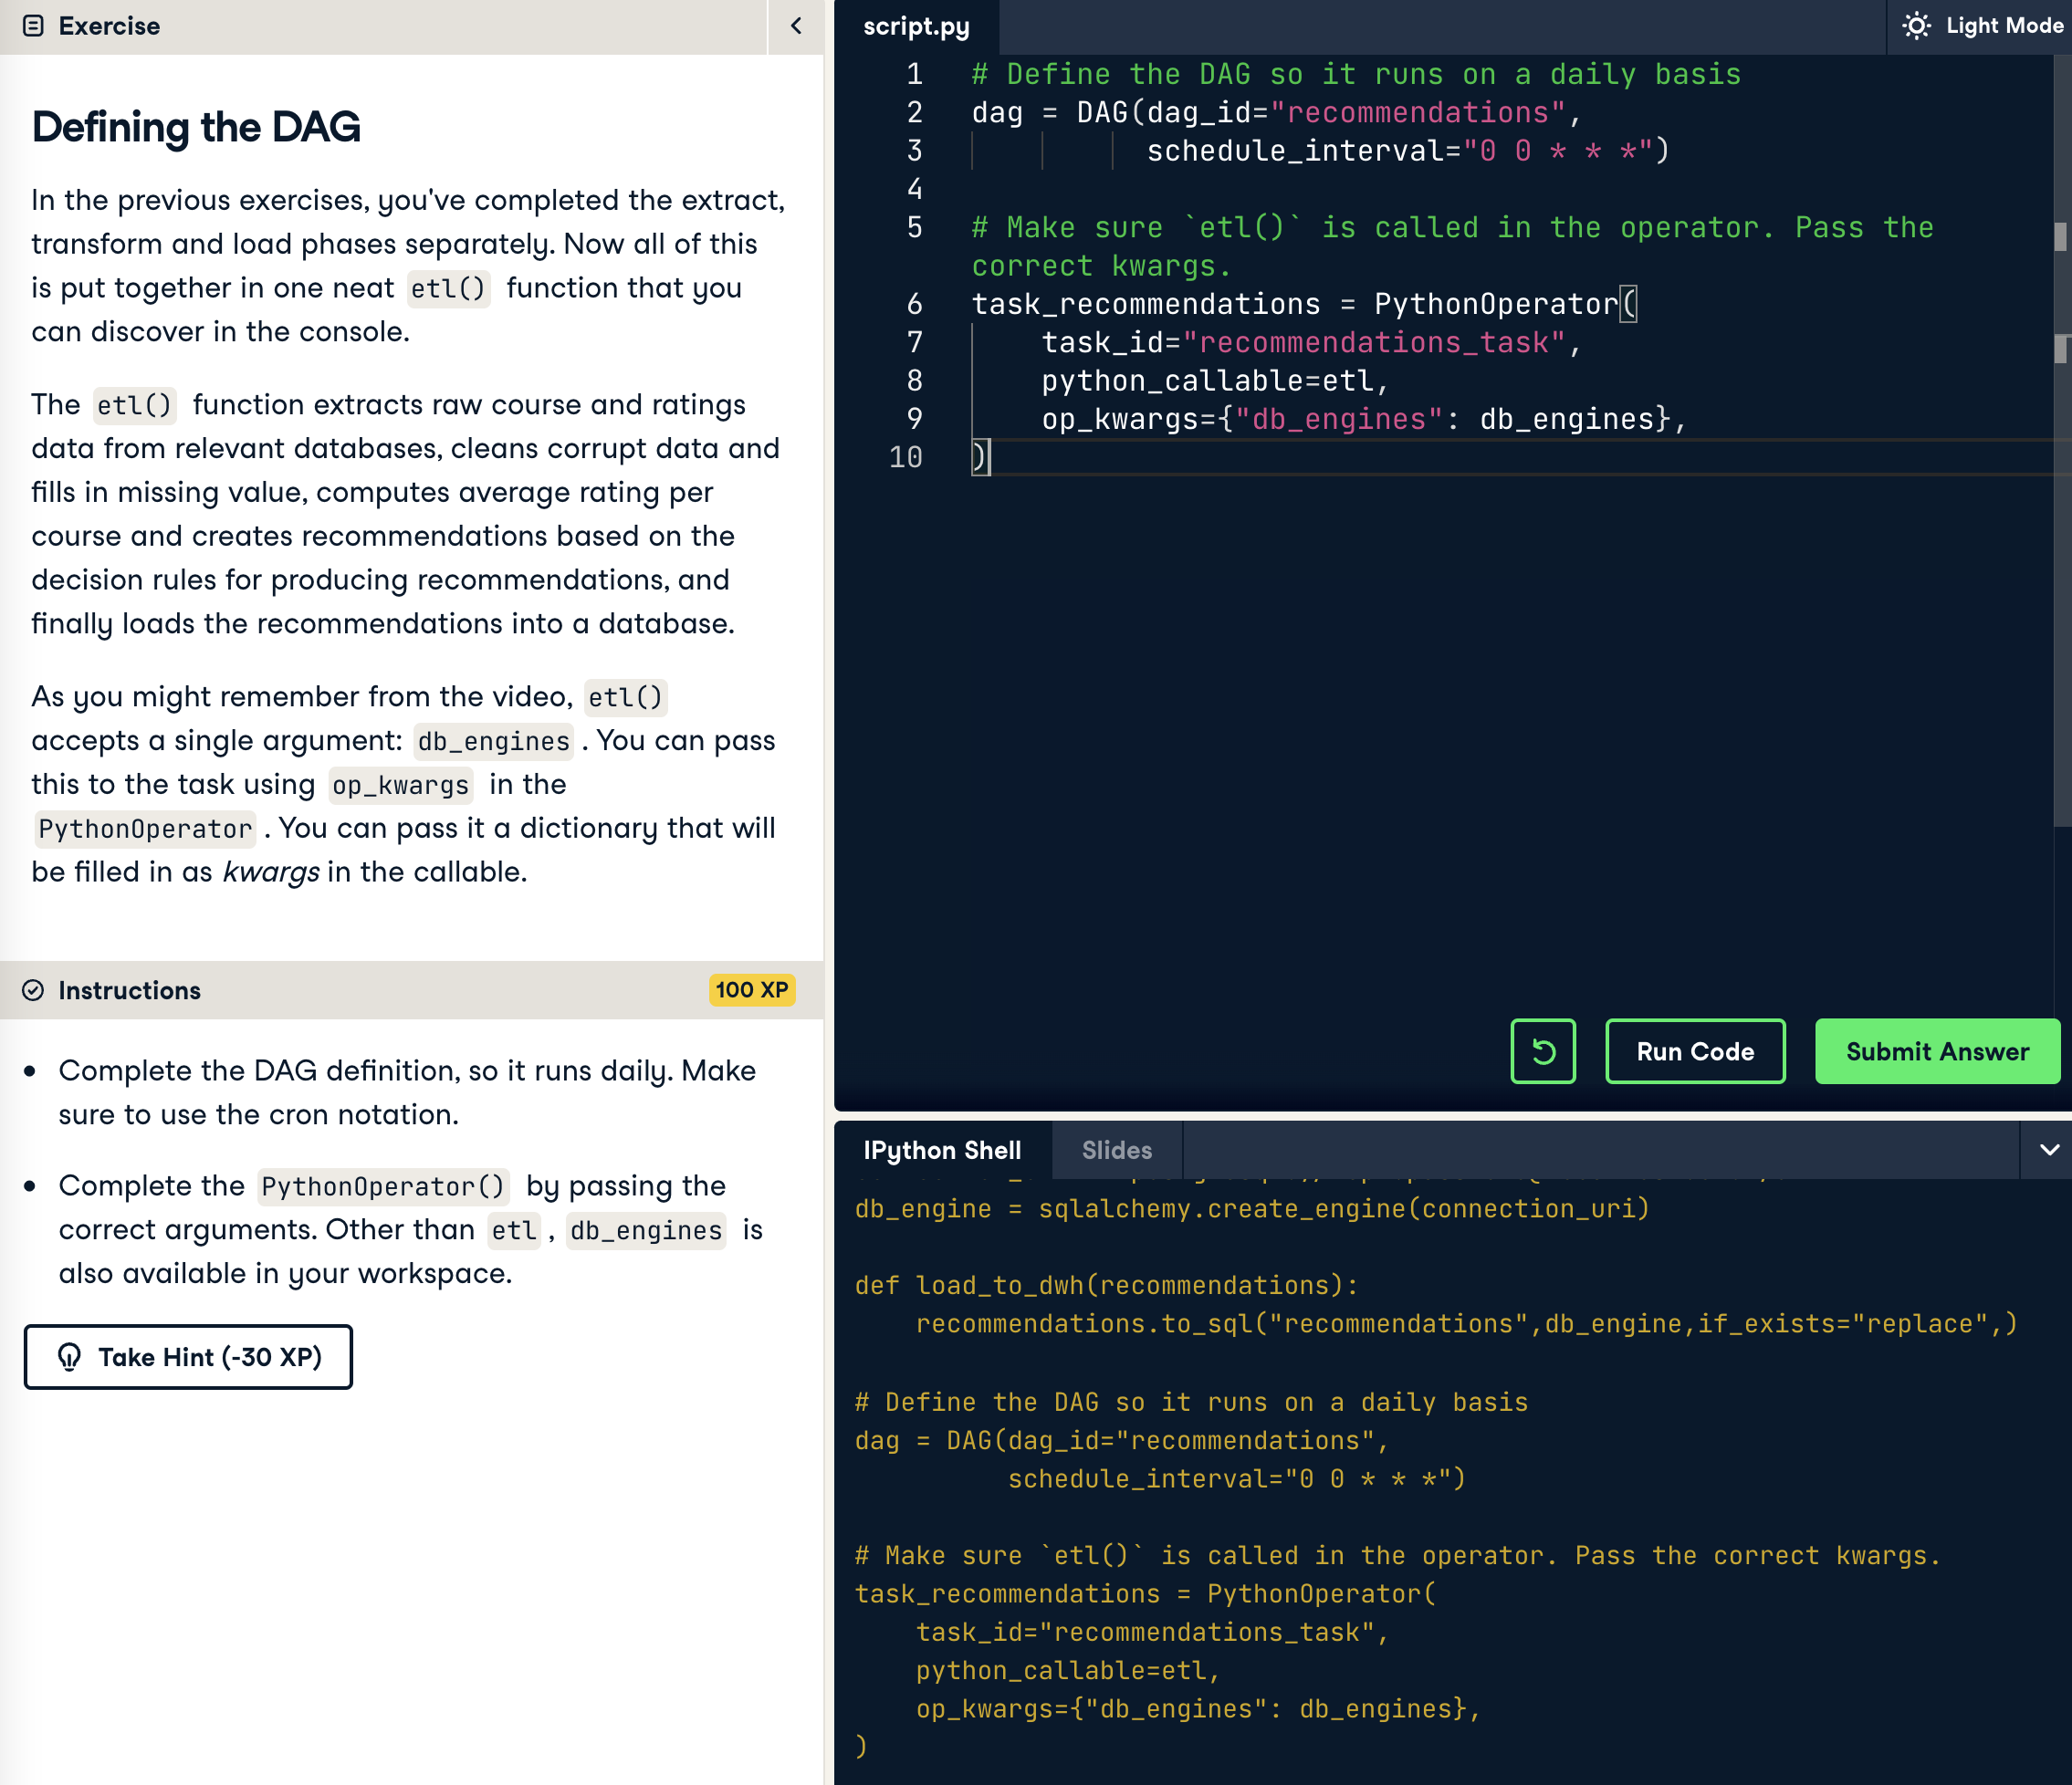Click schedule_interval cron string on line 3
This screenshot has height=1785, width=2072.
[1555, 151]
